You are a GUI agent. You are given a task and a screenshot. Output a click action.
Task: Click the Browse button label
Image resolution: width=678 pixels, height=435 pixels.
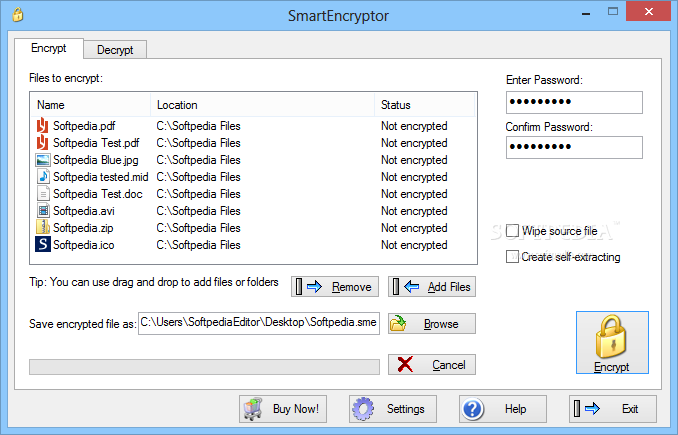pyautogui.click(x=441, y=324)
